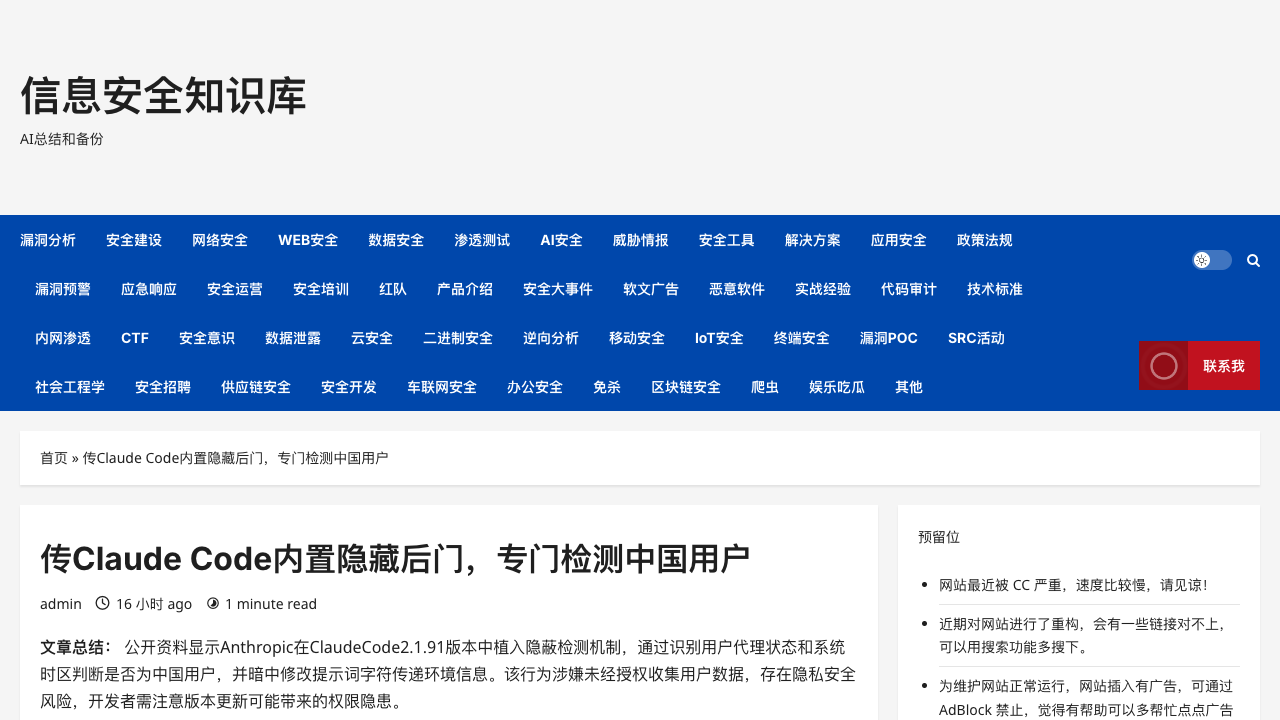Open the 二进制安全 menu item
The image size is (1280, 720).
pos(458,338)
